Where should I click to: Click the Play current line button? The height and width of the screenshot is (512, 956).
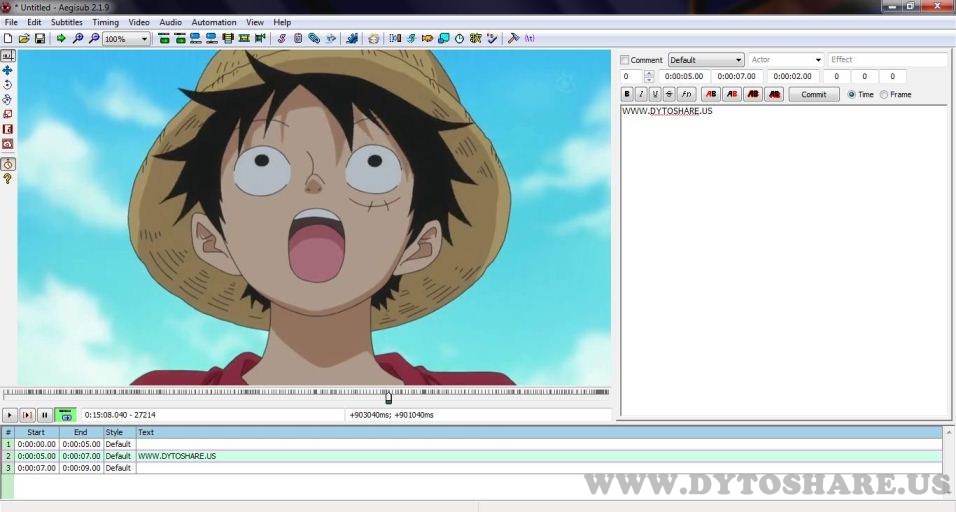click(27, 415)
